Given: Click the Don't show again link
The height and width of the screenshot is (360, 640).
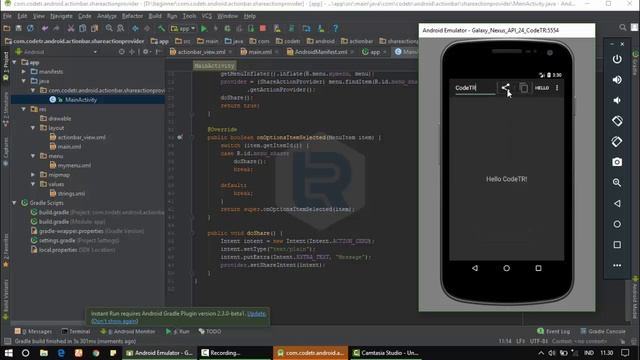Looking at the screenshot, I should [x=114, y=321].
